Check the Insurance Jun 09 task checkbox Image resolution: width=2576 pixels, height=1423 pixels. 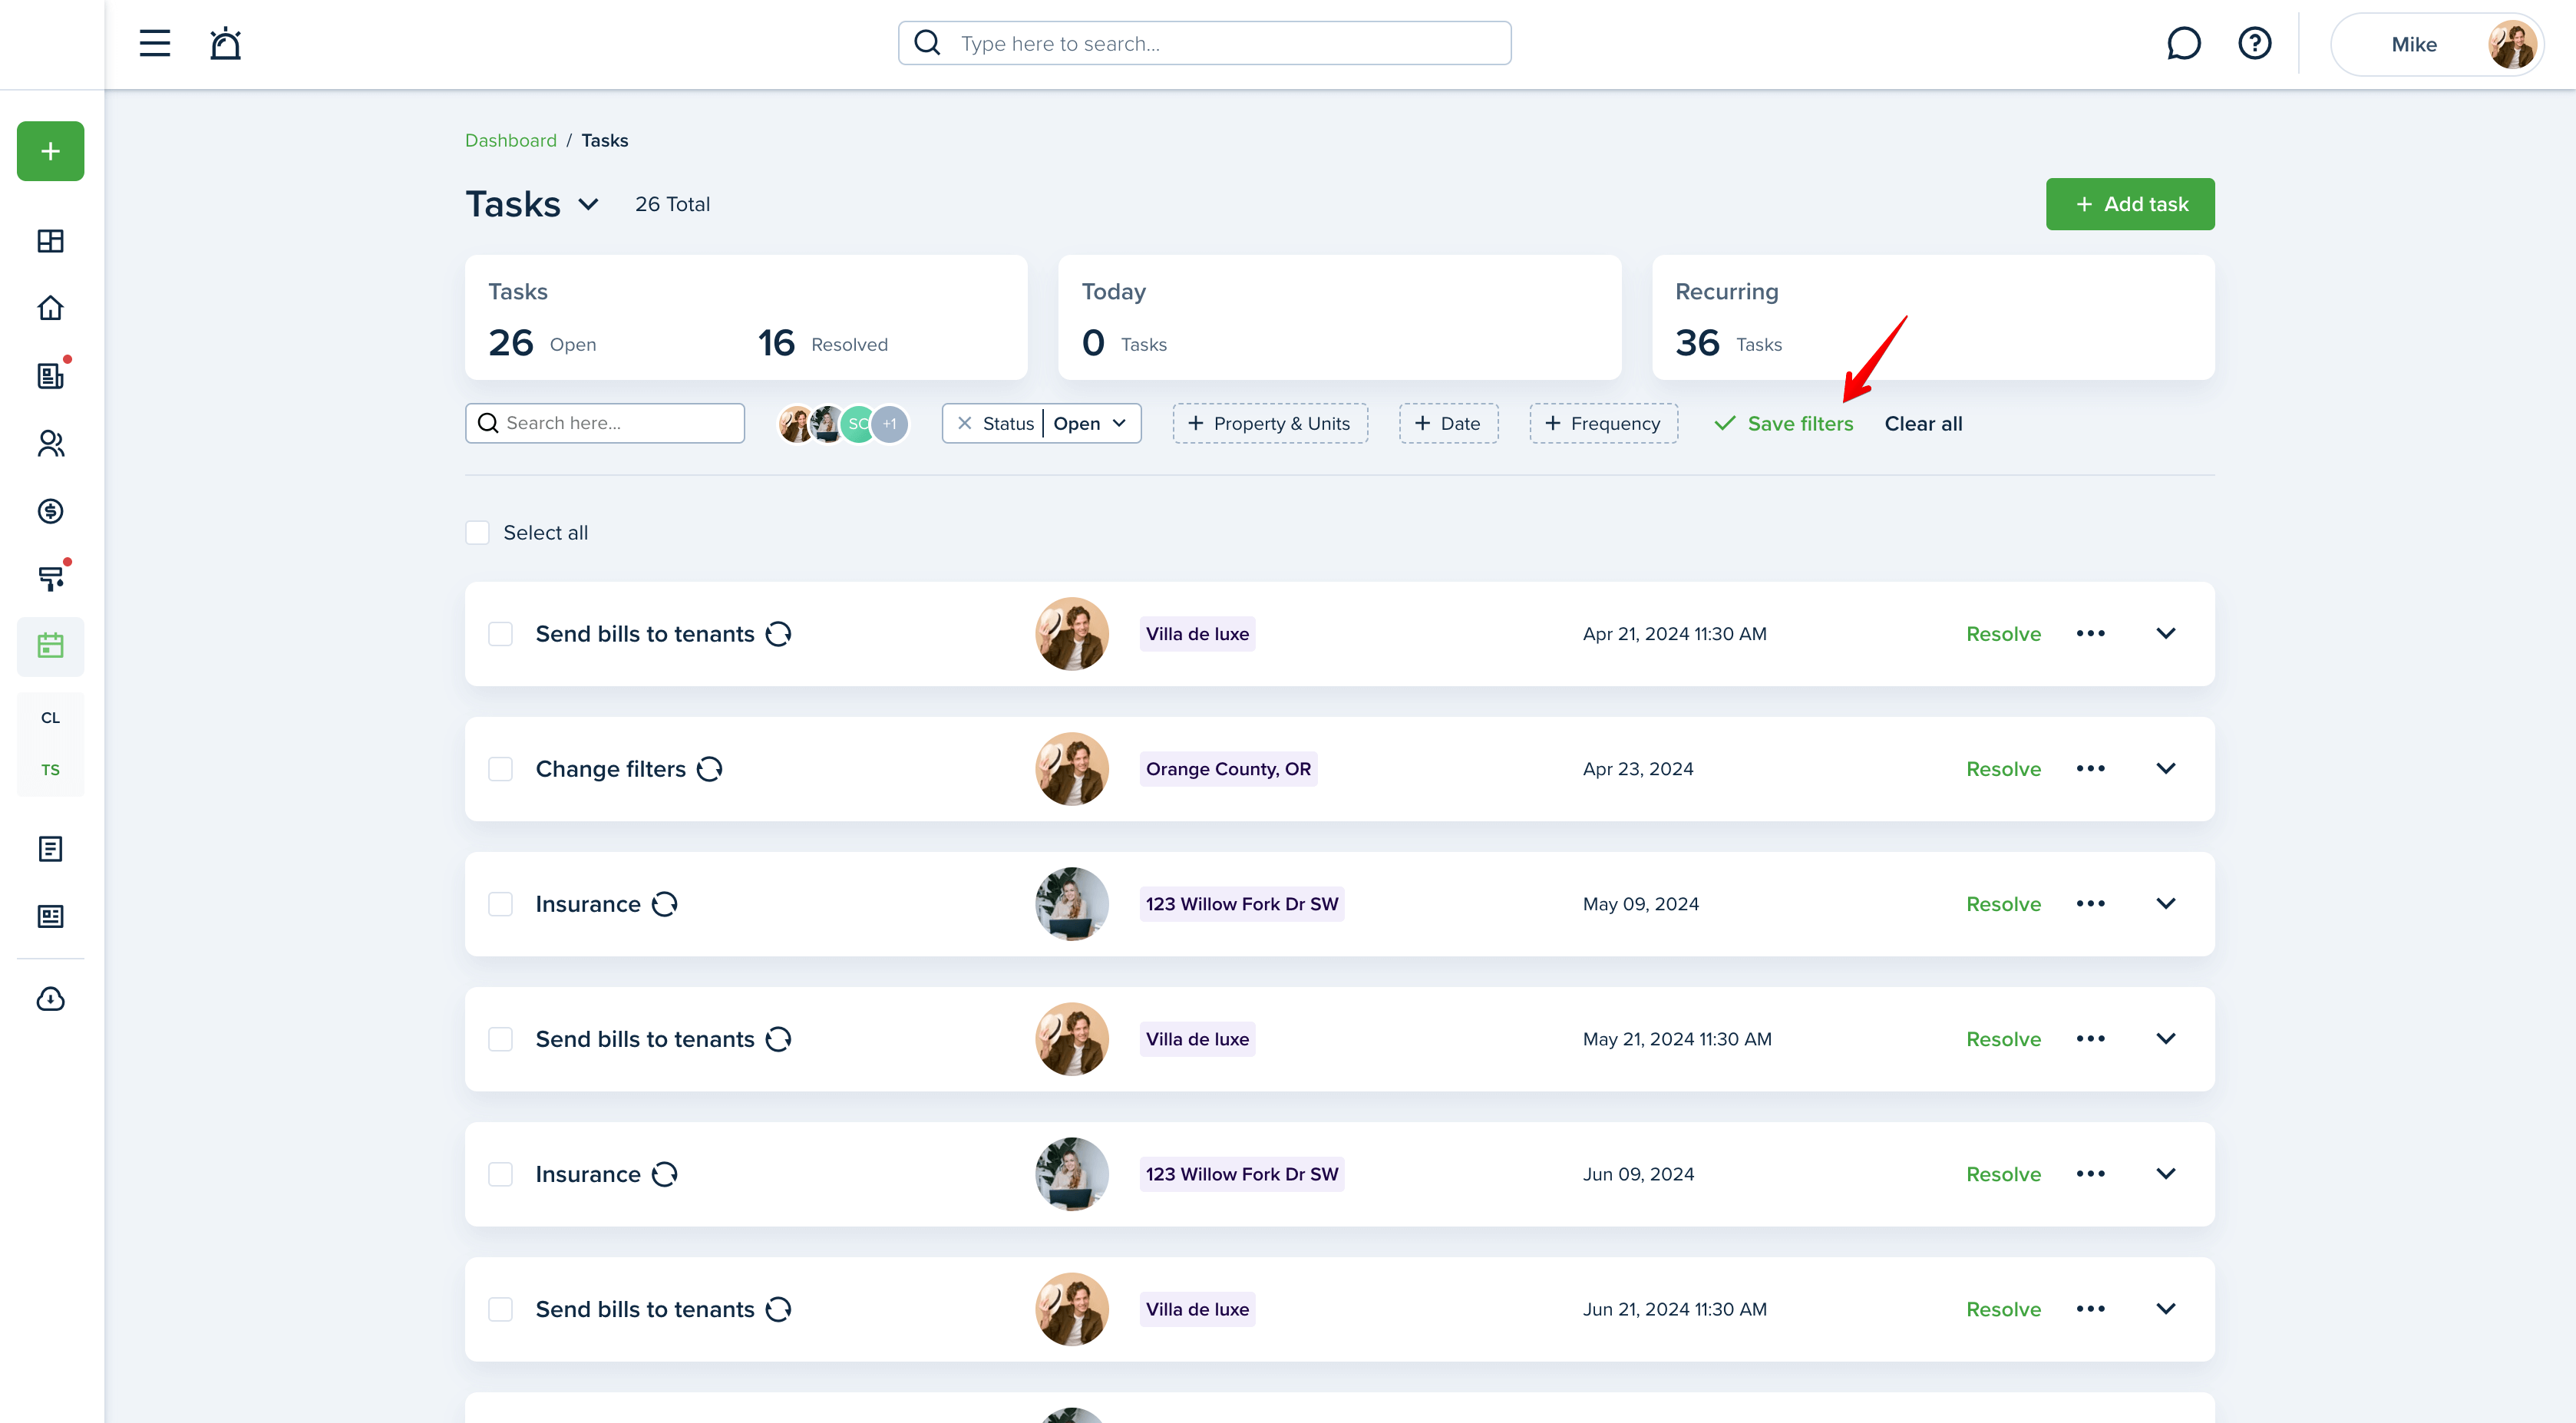pyautogui.click(x=500, y=1174)
